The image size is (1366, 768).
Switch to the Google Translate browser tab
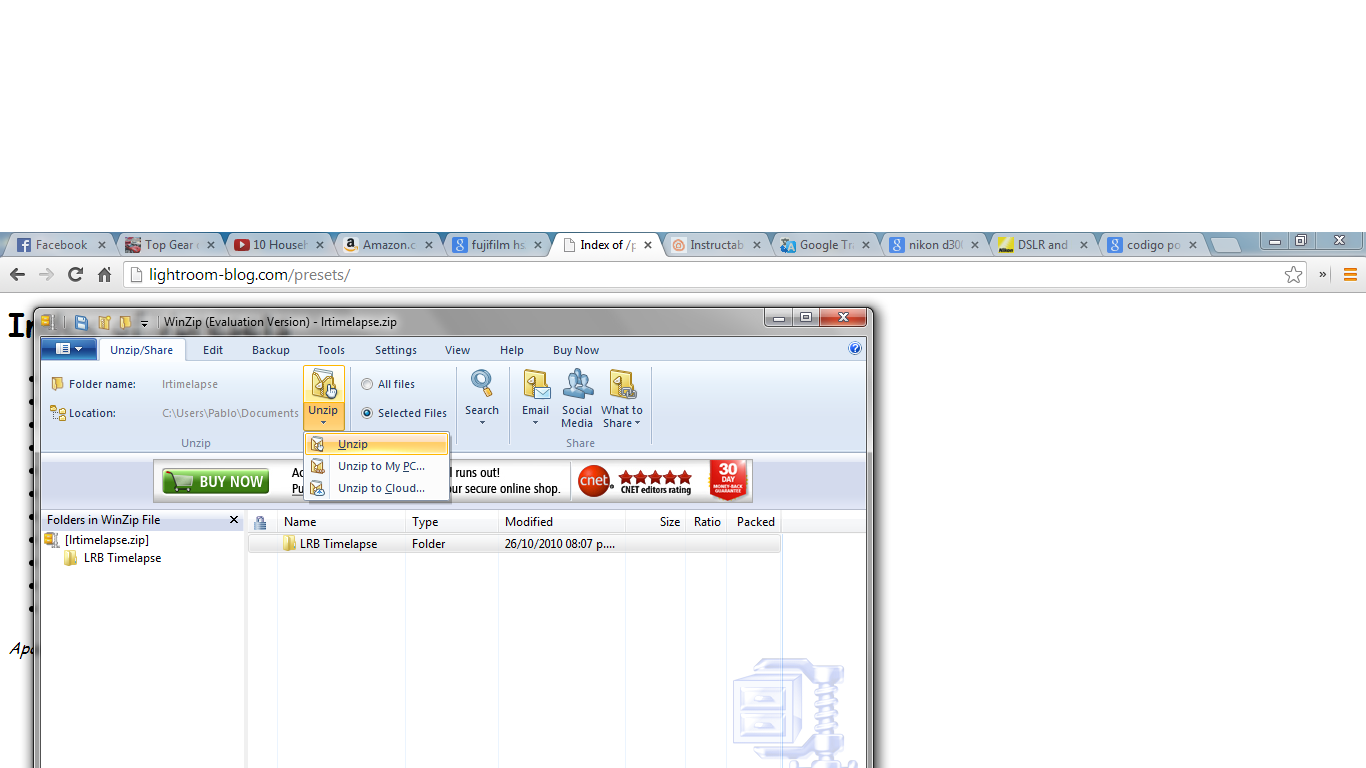point(824,245)
